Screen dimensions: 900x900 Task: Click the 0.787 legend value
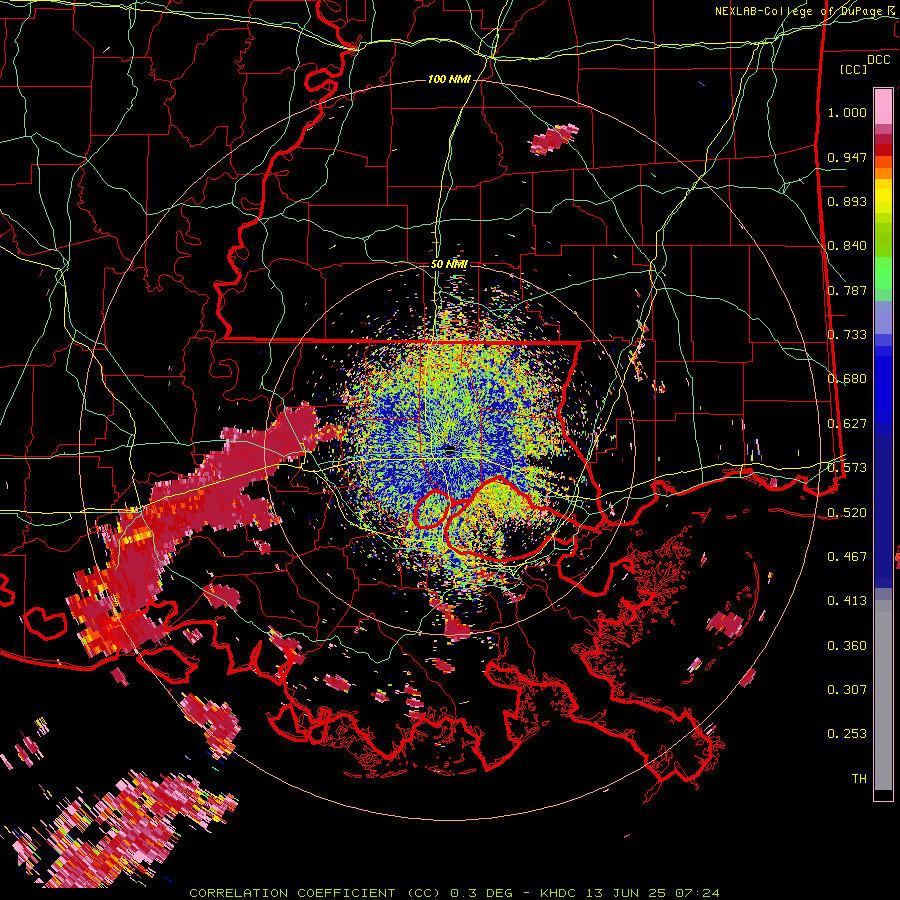[x=847, y=290]
